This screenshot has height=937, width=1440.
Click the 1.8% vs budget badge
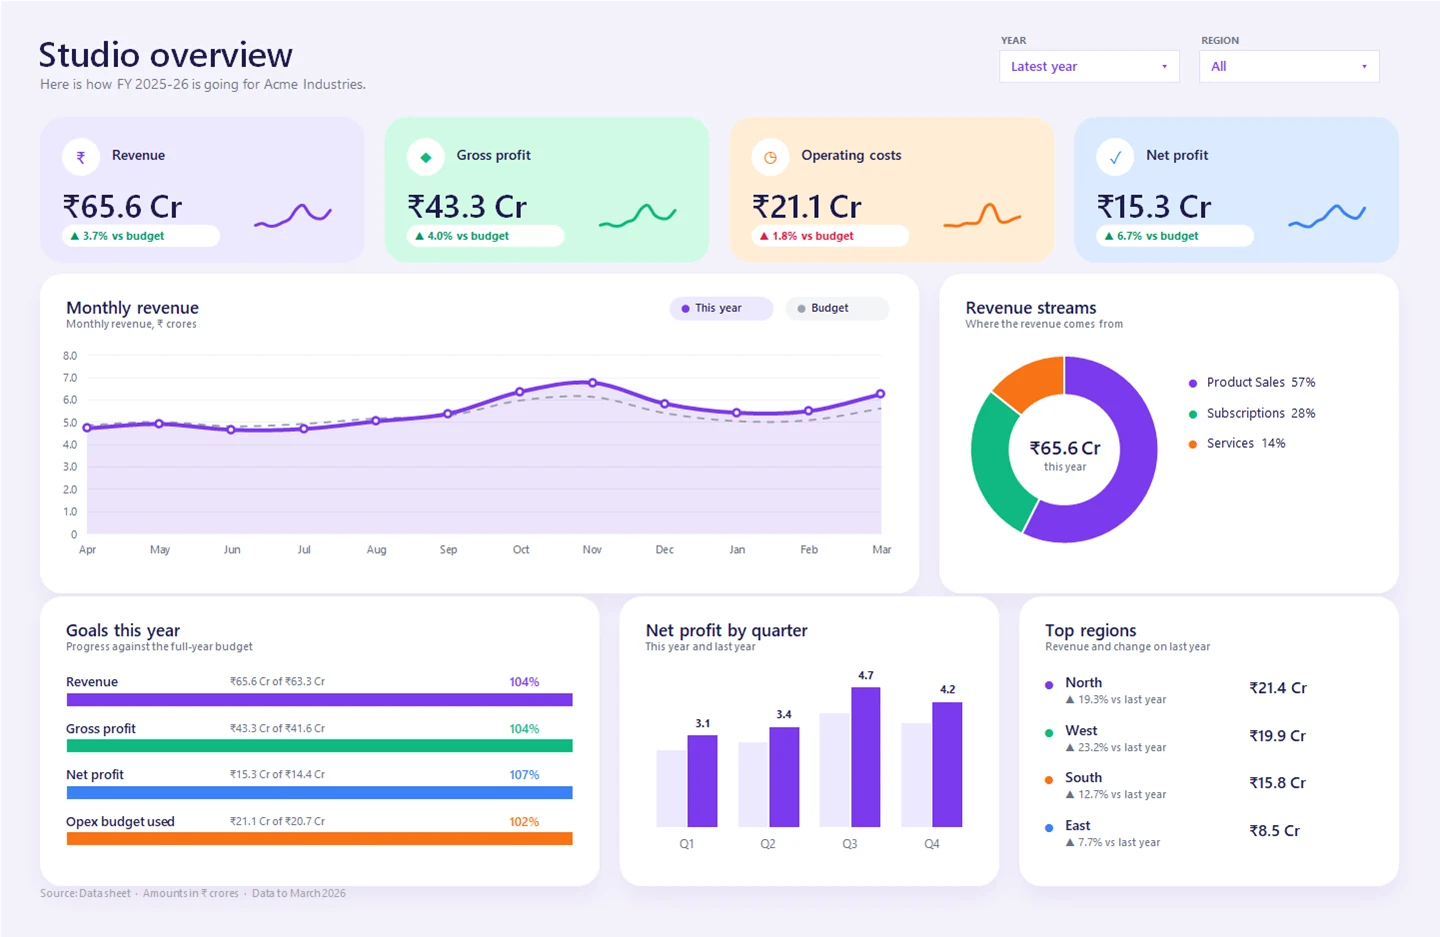(x=830, y=236)
